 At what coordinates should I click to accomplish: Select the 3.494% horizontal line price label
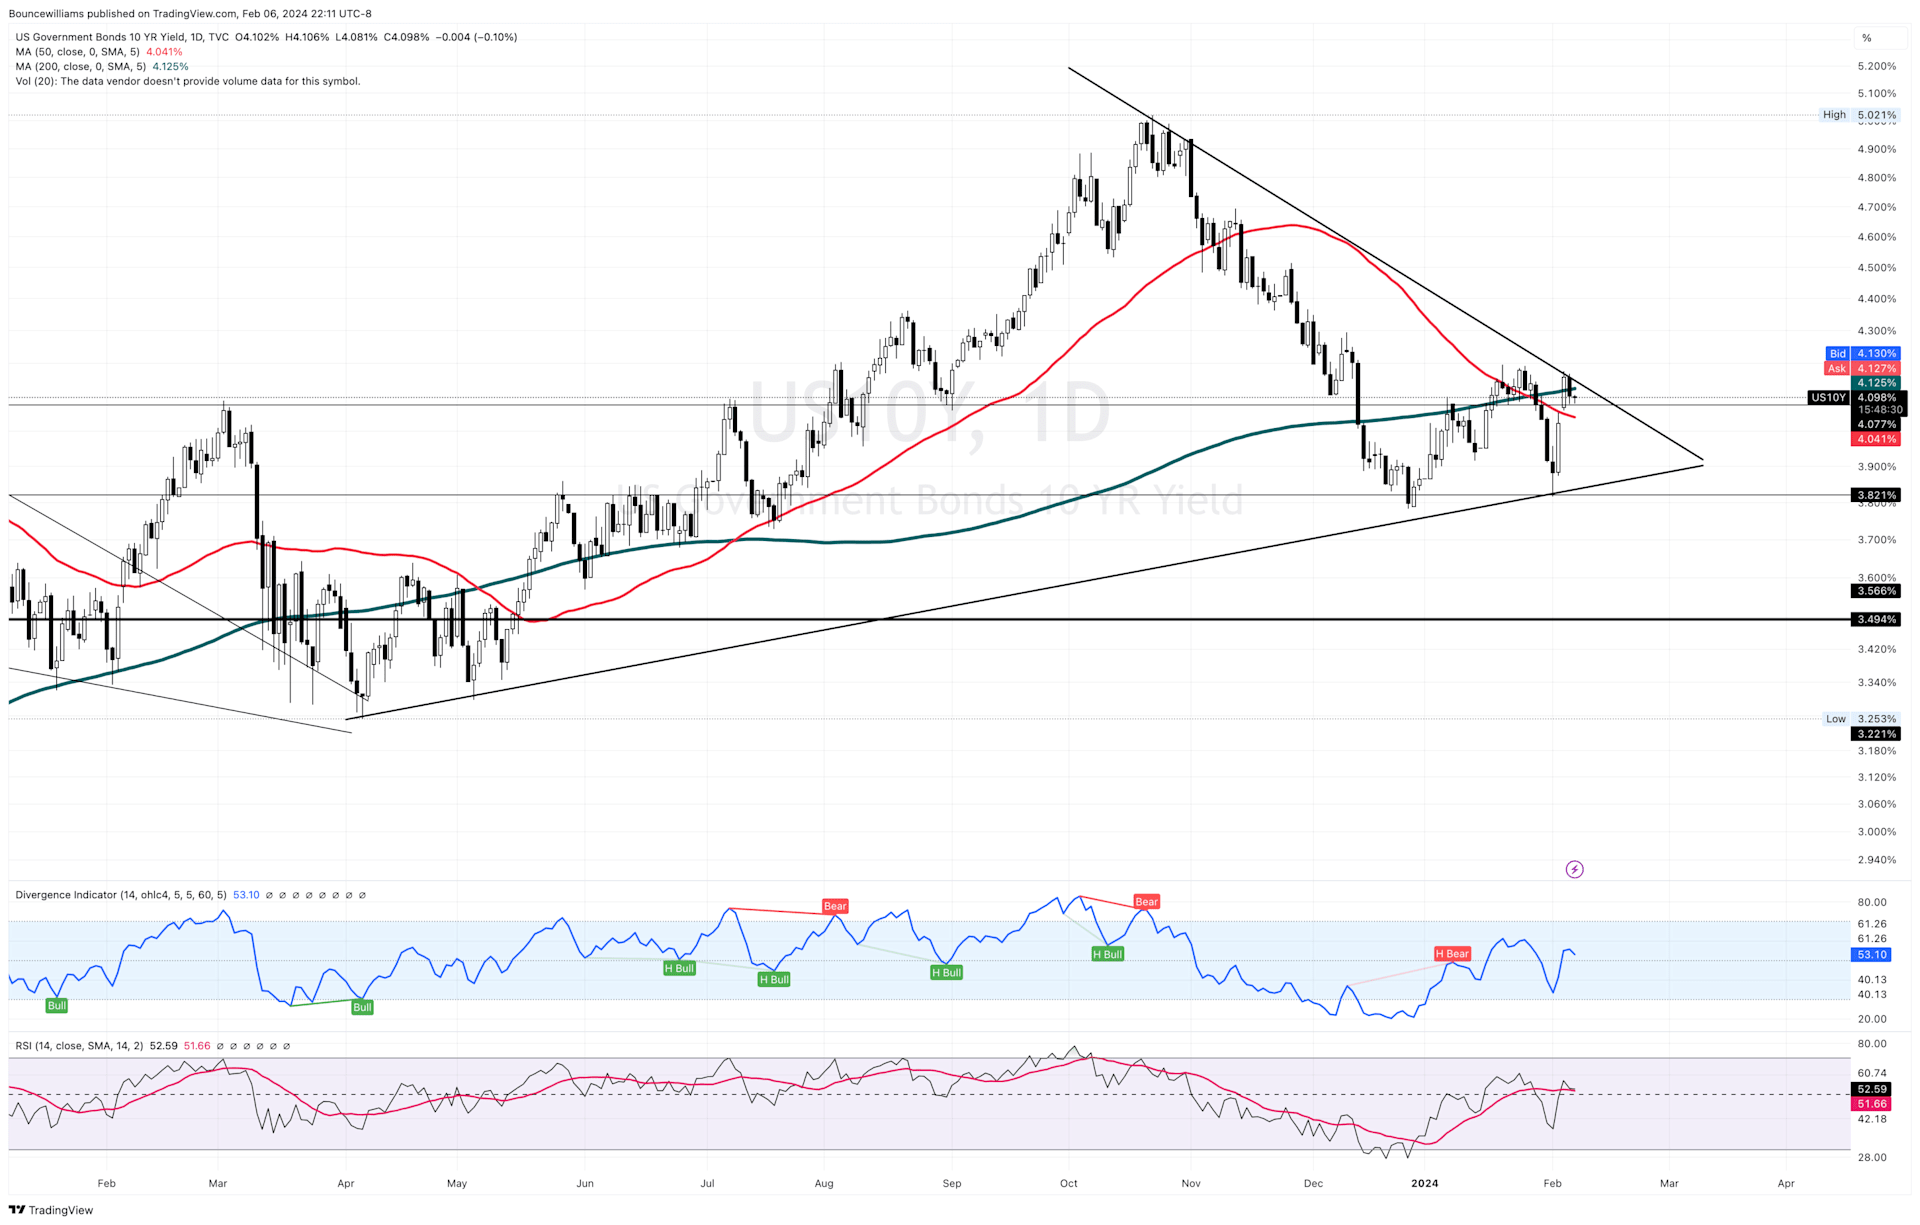pyautogui.click(x=1875, y=619)
